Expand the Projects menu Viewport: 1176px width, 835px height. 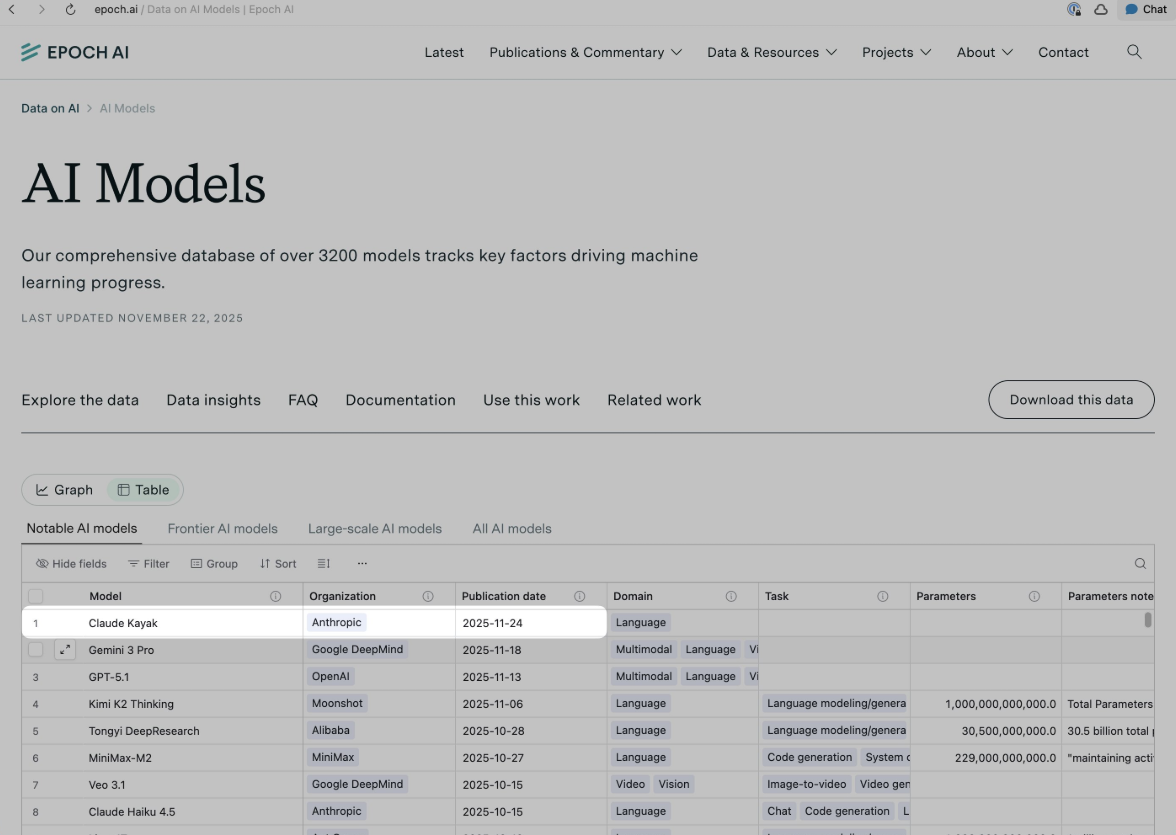pos(896,52)
